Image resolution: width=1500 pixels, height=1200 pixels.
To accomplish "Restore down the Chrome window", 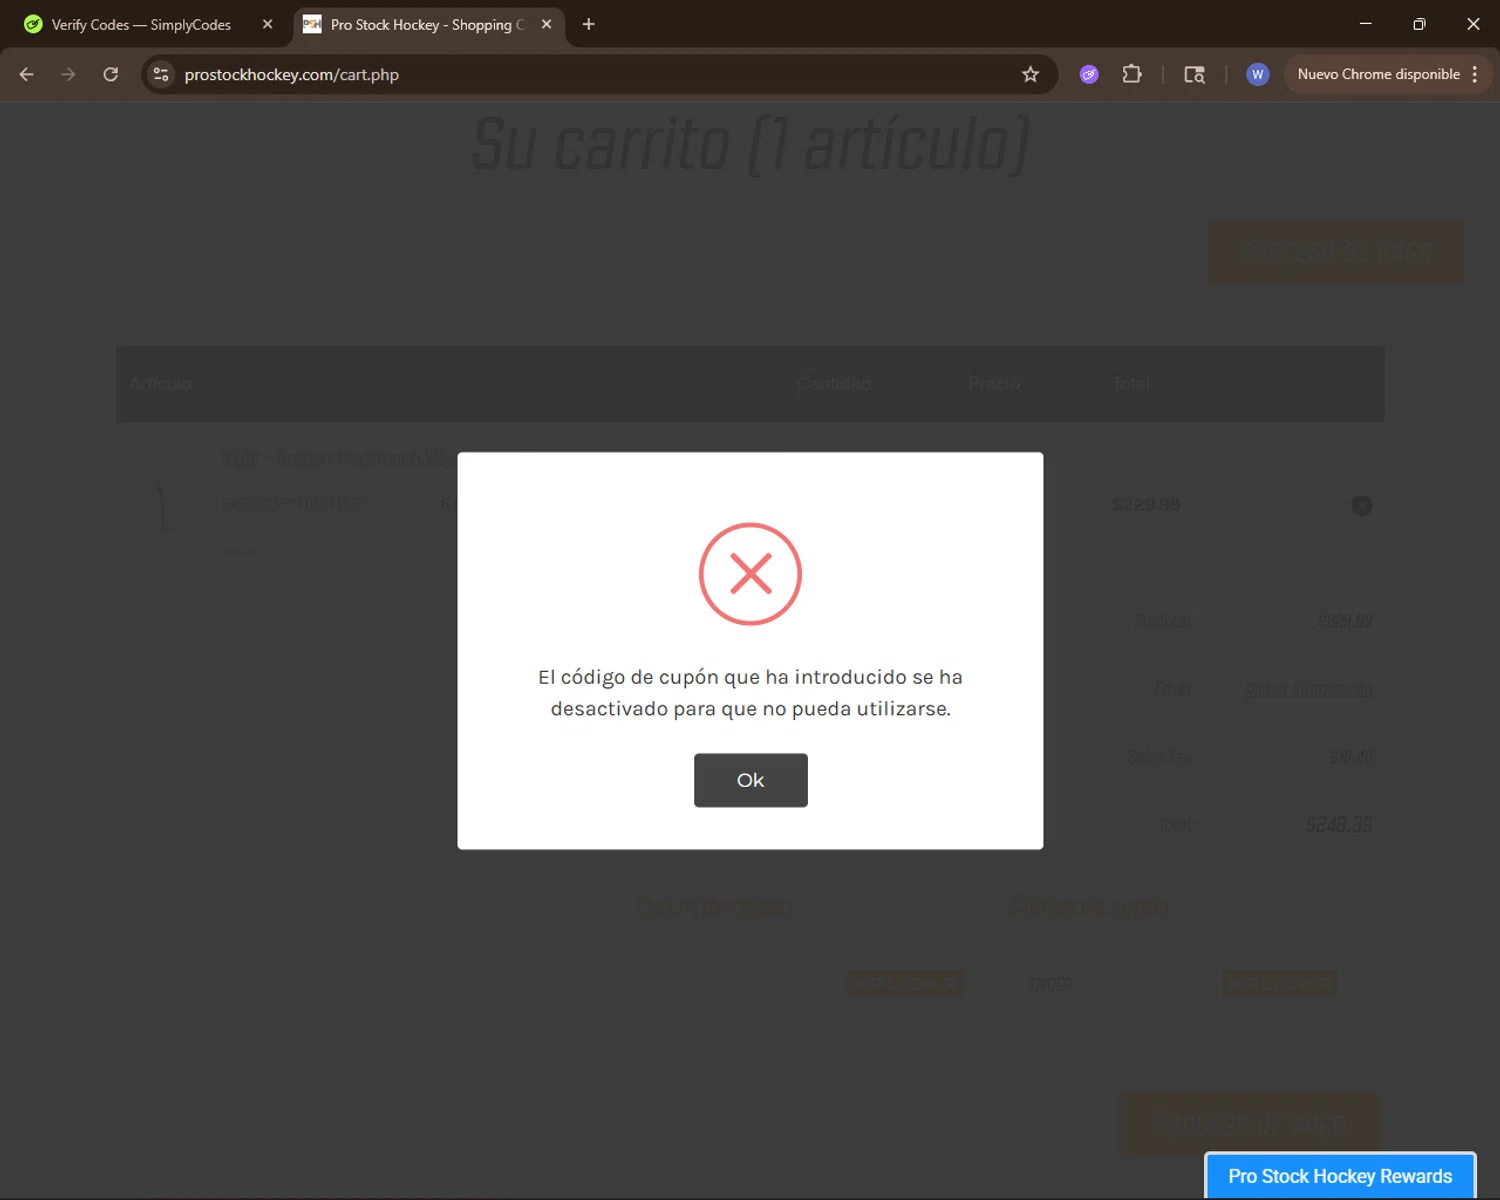I will (x=1419, y=24).
